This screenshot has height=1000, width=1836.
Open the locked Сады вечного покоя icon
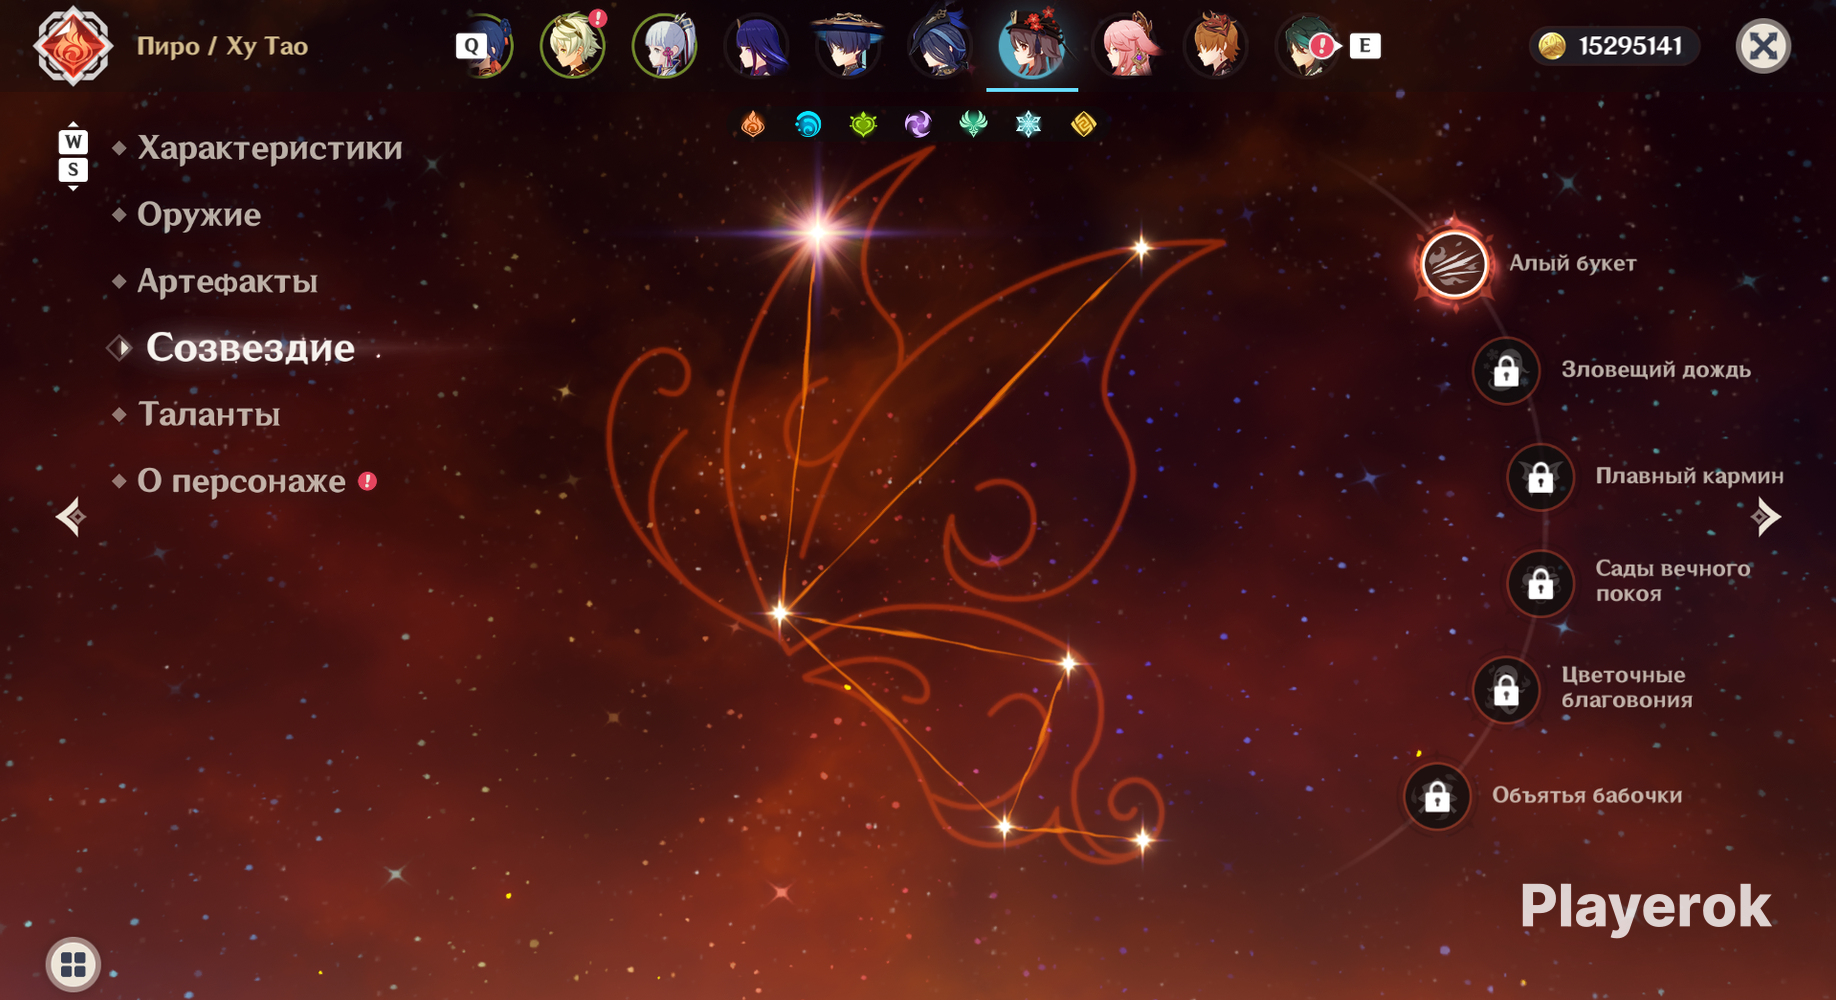click(1541, 583)
